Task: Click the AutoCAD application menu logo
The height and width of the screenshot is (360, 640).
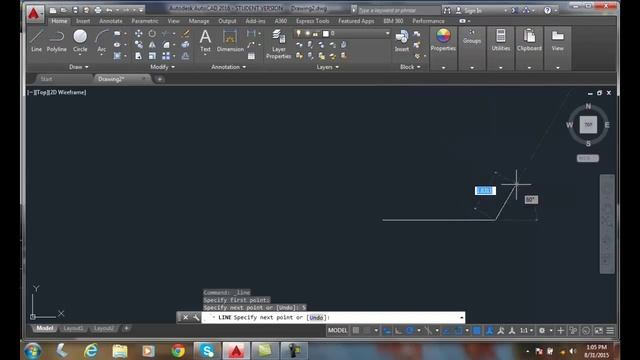Action: tap(34, 13)
